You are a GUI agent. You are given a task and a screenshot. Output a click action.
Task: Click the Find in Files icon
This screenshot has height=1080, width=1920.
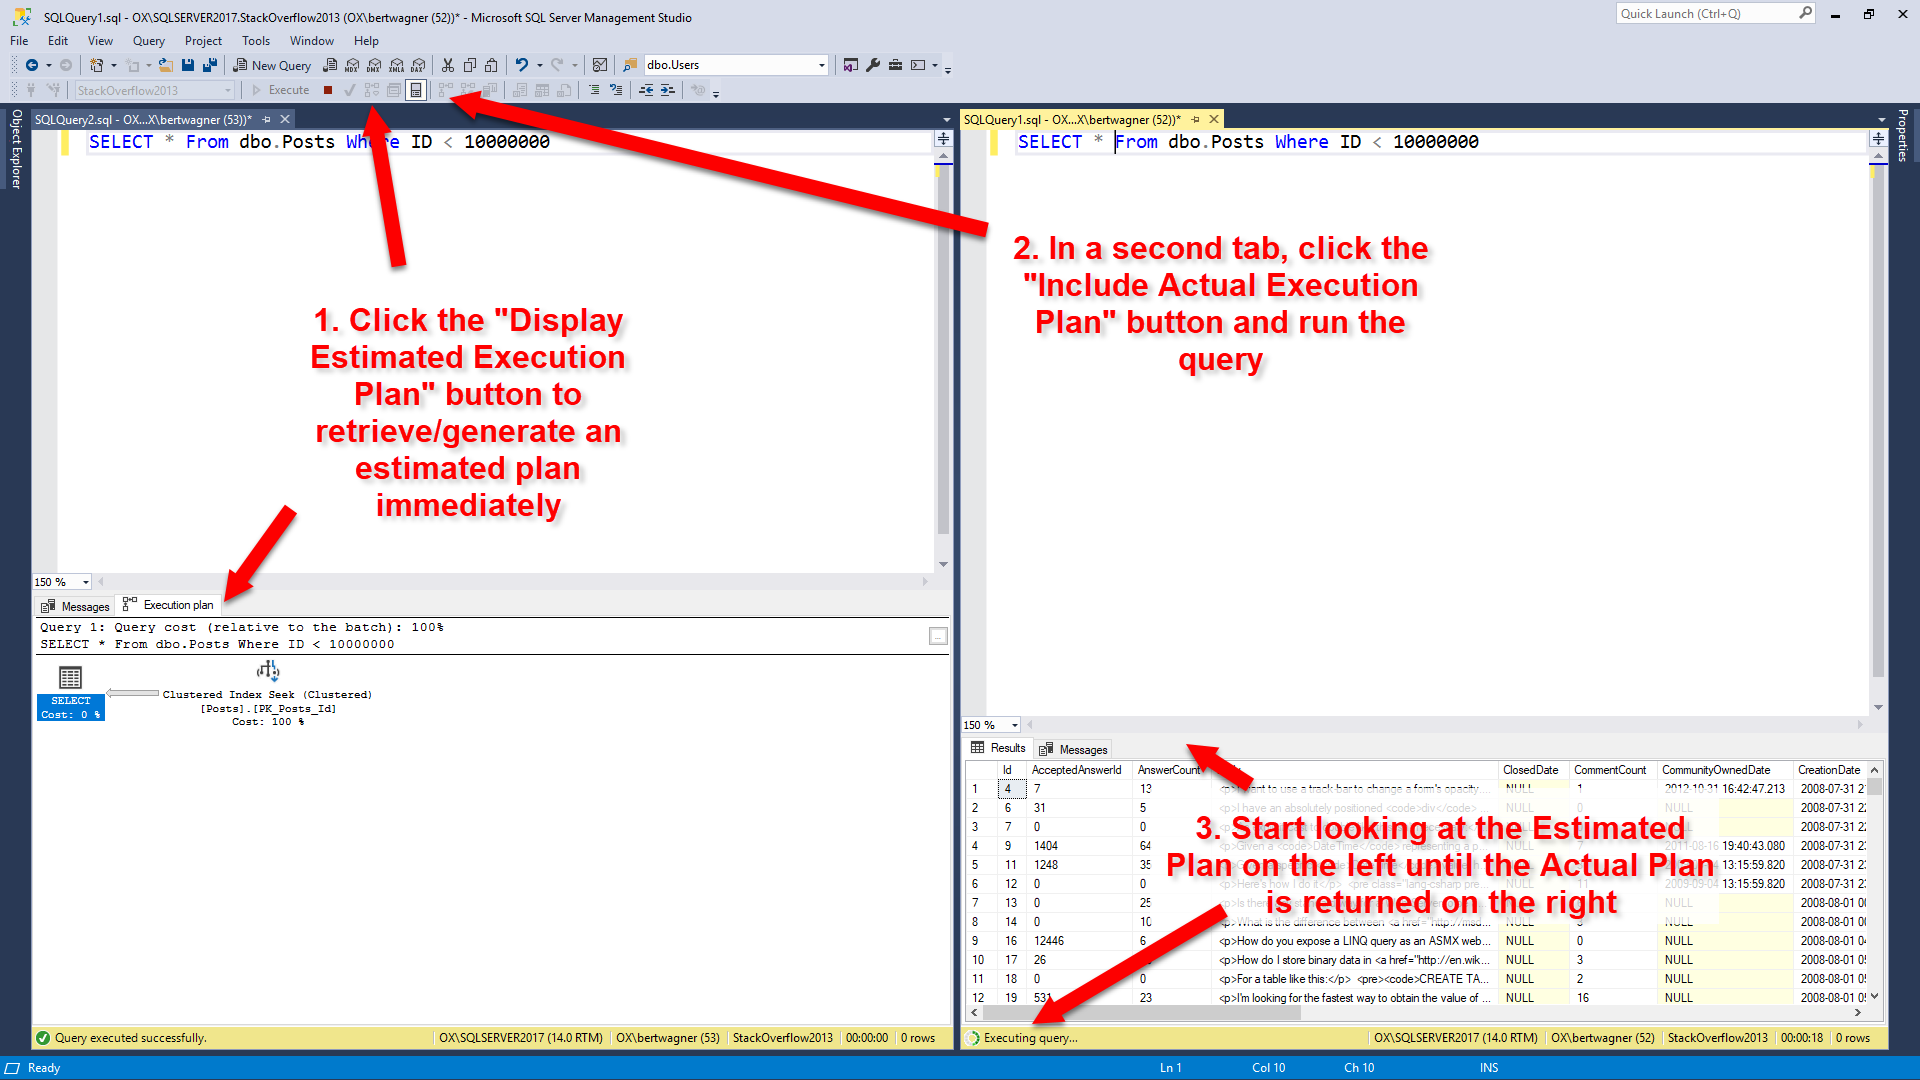pyautogui.click(x=630, y=65)
